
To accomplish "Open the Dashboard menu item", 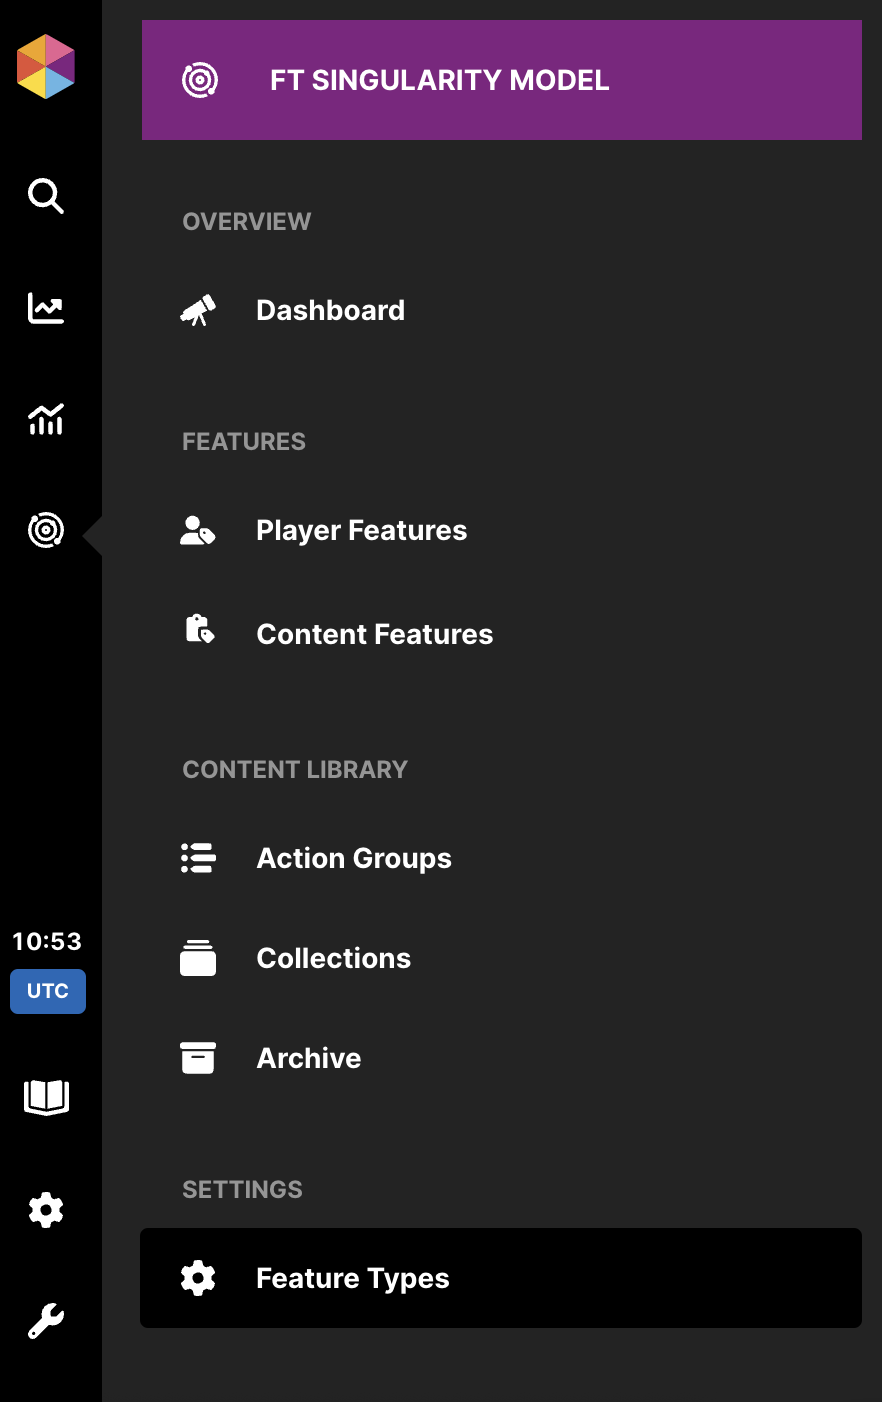I will [330, 310].
